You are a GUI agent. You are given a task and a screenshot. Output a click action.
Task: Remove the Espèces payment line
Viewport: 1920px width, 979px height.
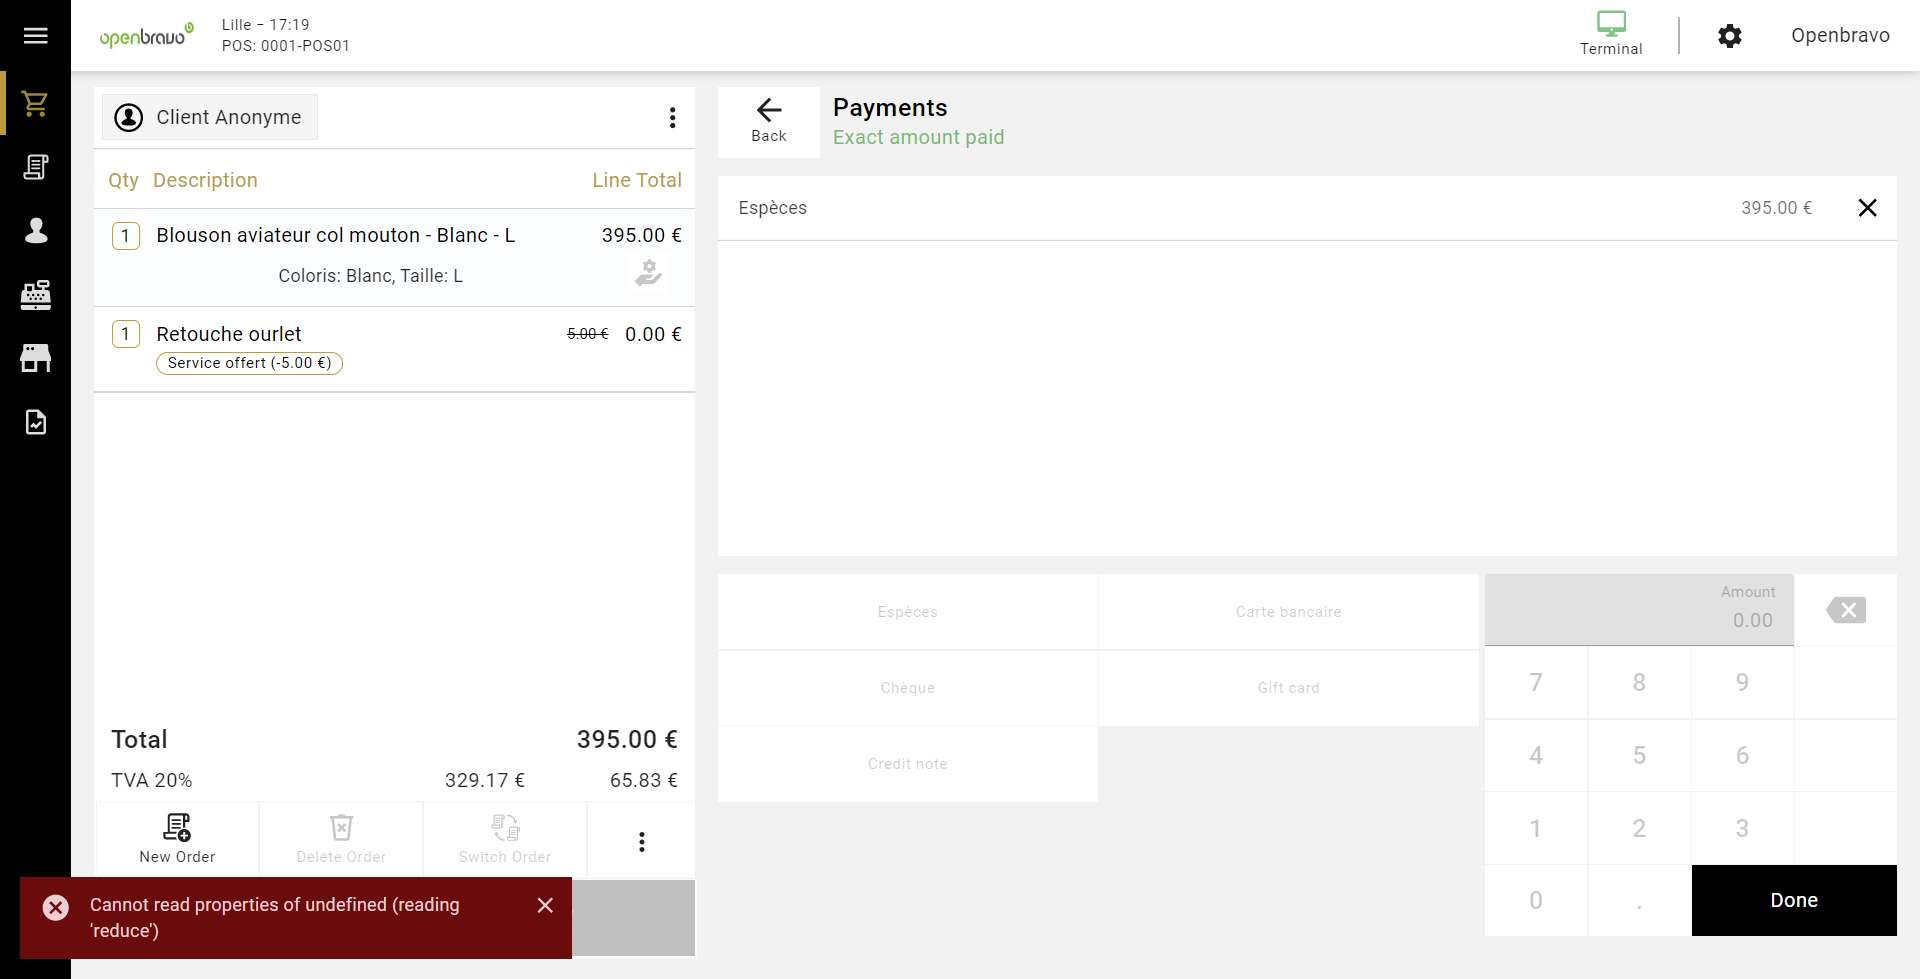click(1866, 208)
